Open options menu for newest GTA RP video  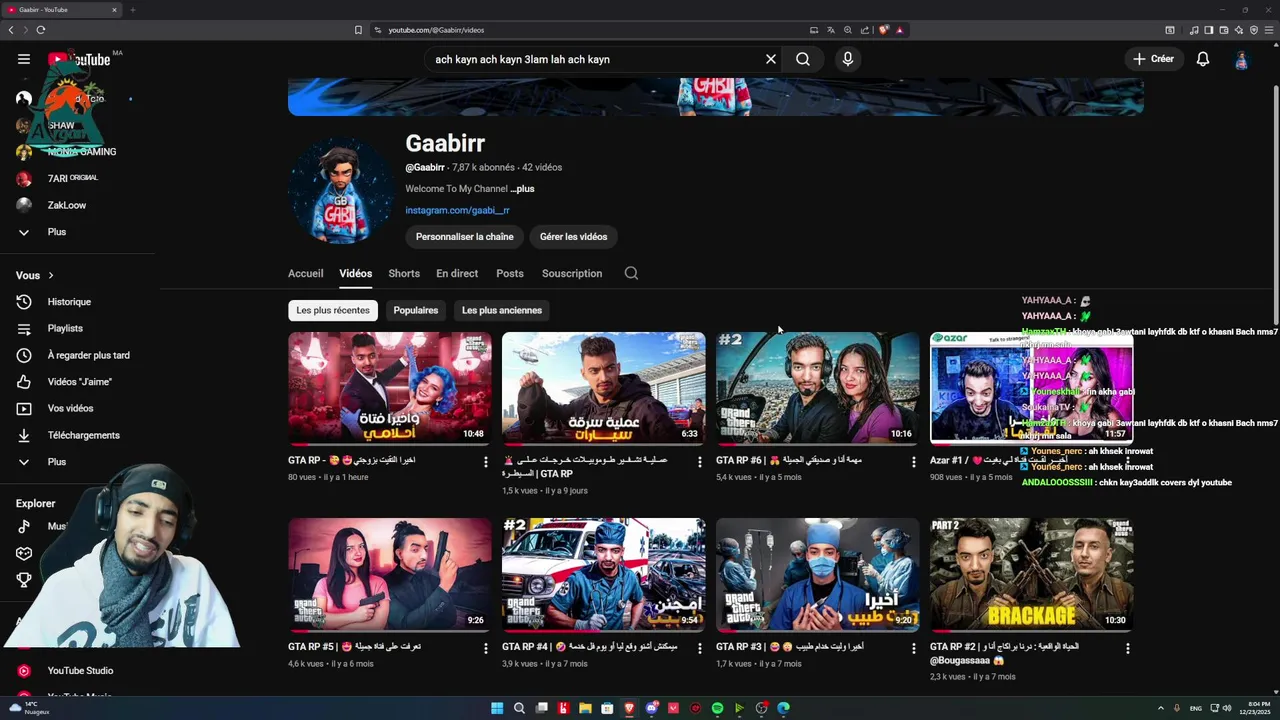[485, 462]
